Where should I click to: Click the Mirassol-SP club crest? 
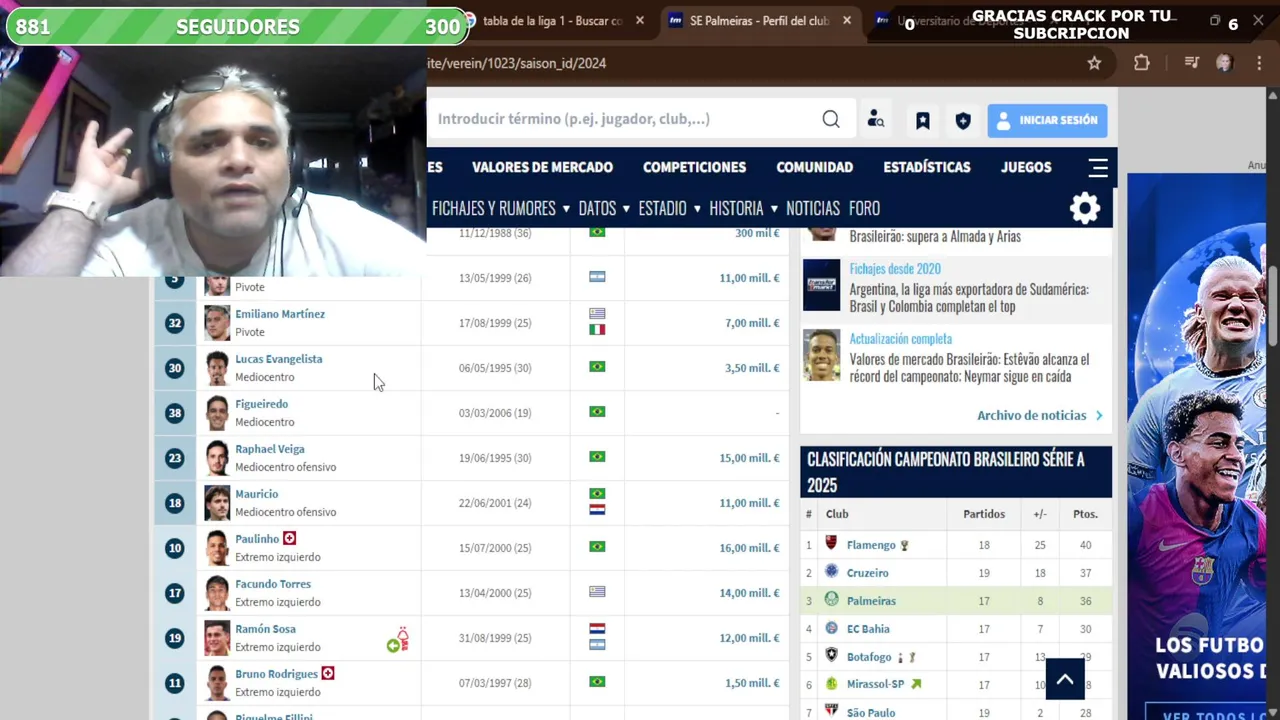(831, 684)
